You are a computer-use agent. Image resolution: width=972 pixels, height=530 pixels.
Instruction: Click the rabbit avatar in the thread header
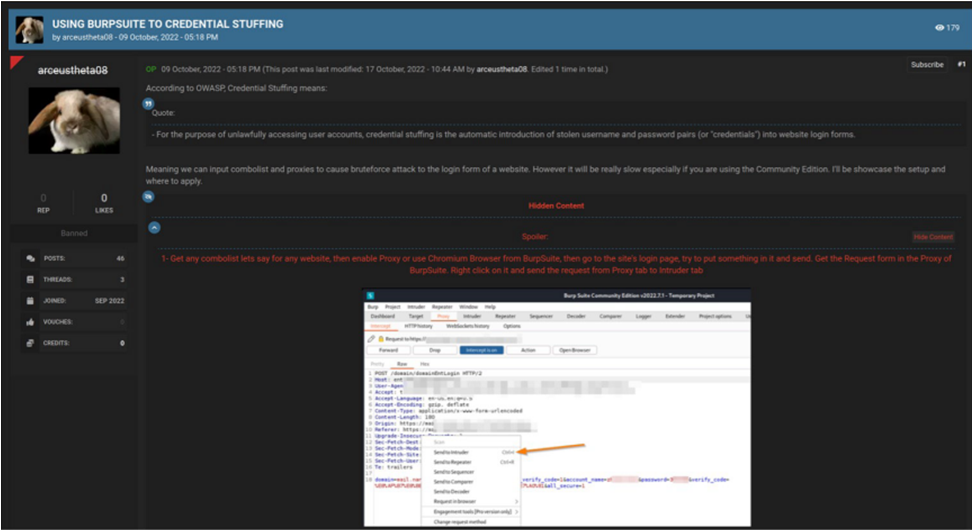pos(29,30)
